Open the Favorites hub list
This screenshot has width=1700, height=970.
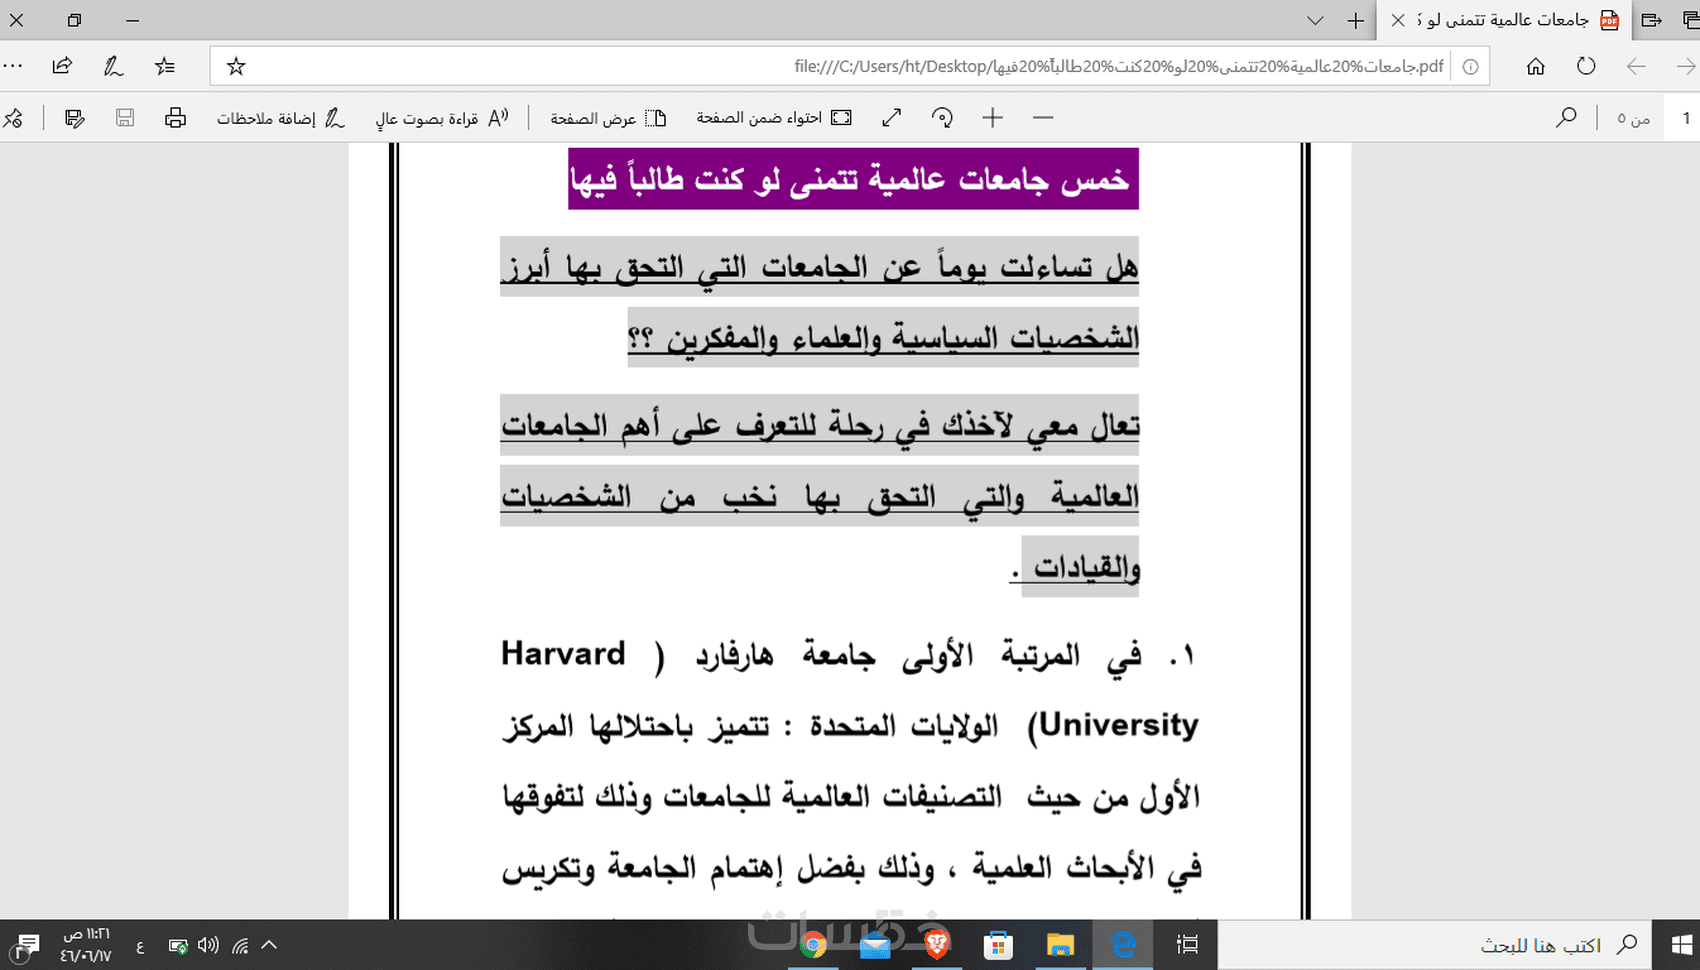click(165, 66)
